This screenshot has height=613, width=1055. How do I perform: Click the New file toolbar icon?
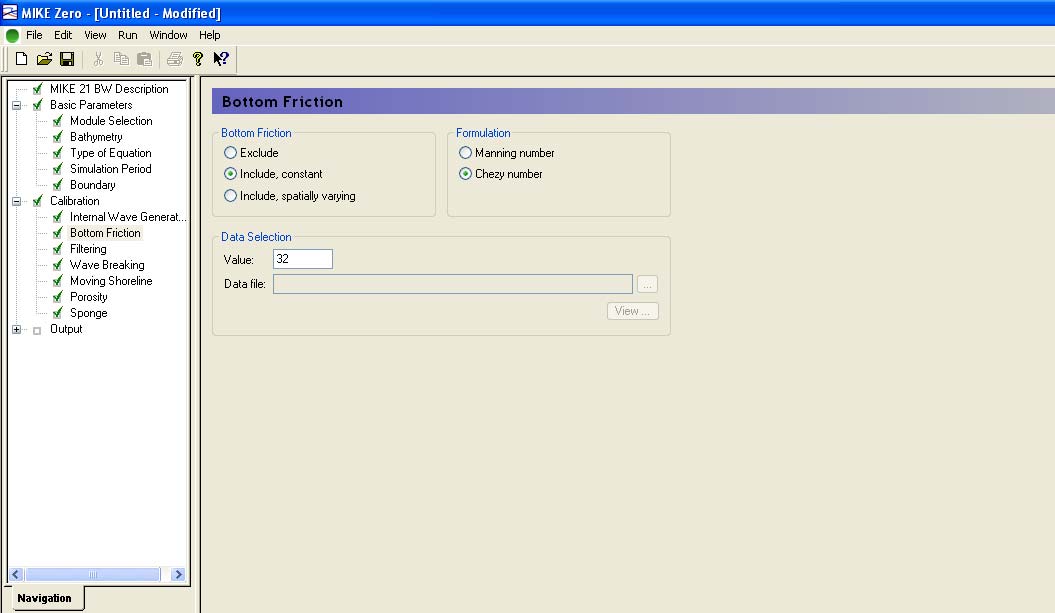pos(22,59)
